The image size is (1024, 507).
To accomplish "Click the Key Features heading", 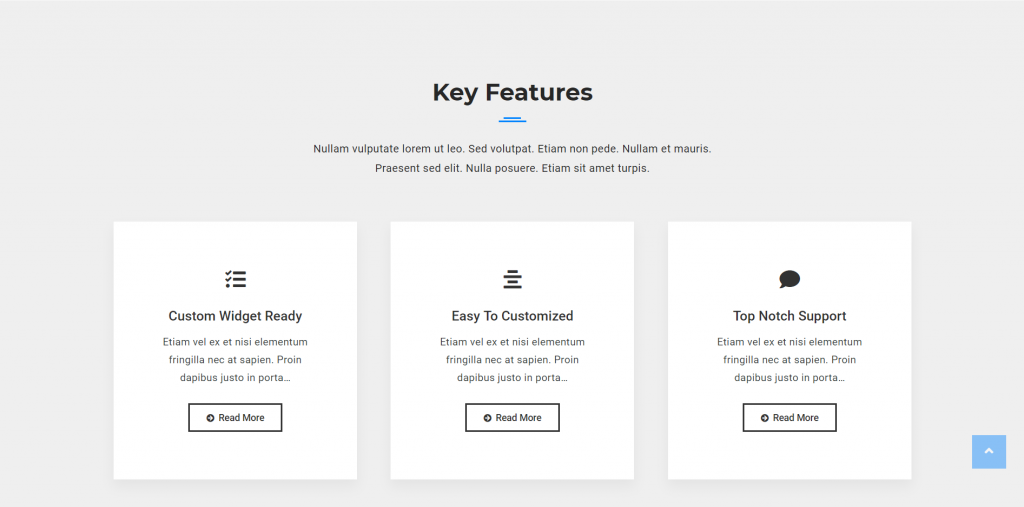I will click(x=512, y=92).
